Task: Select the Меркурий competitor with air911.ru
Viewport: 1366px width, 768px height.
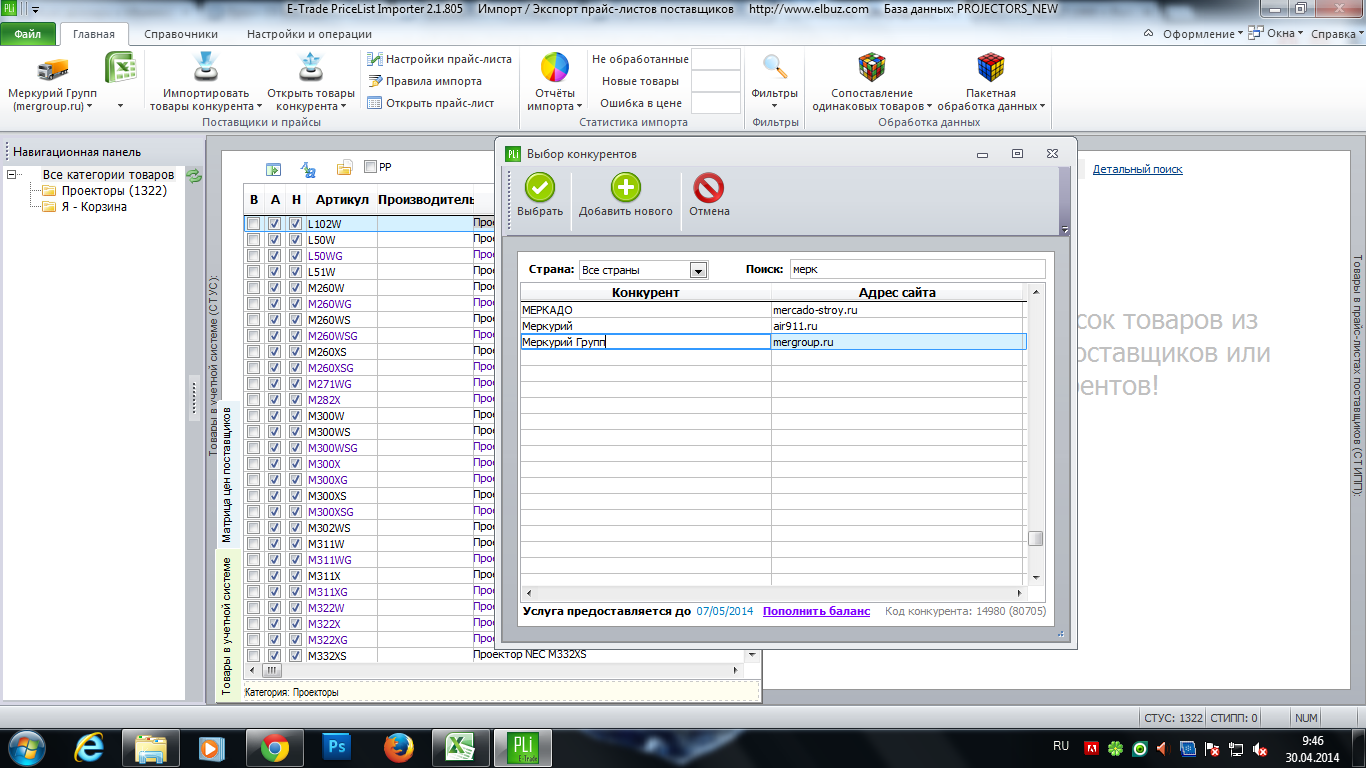Action: [x=773, y=326]
